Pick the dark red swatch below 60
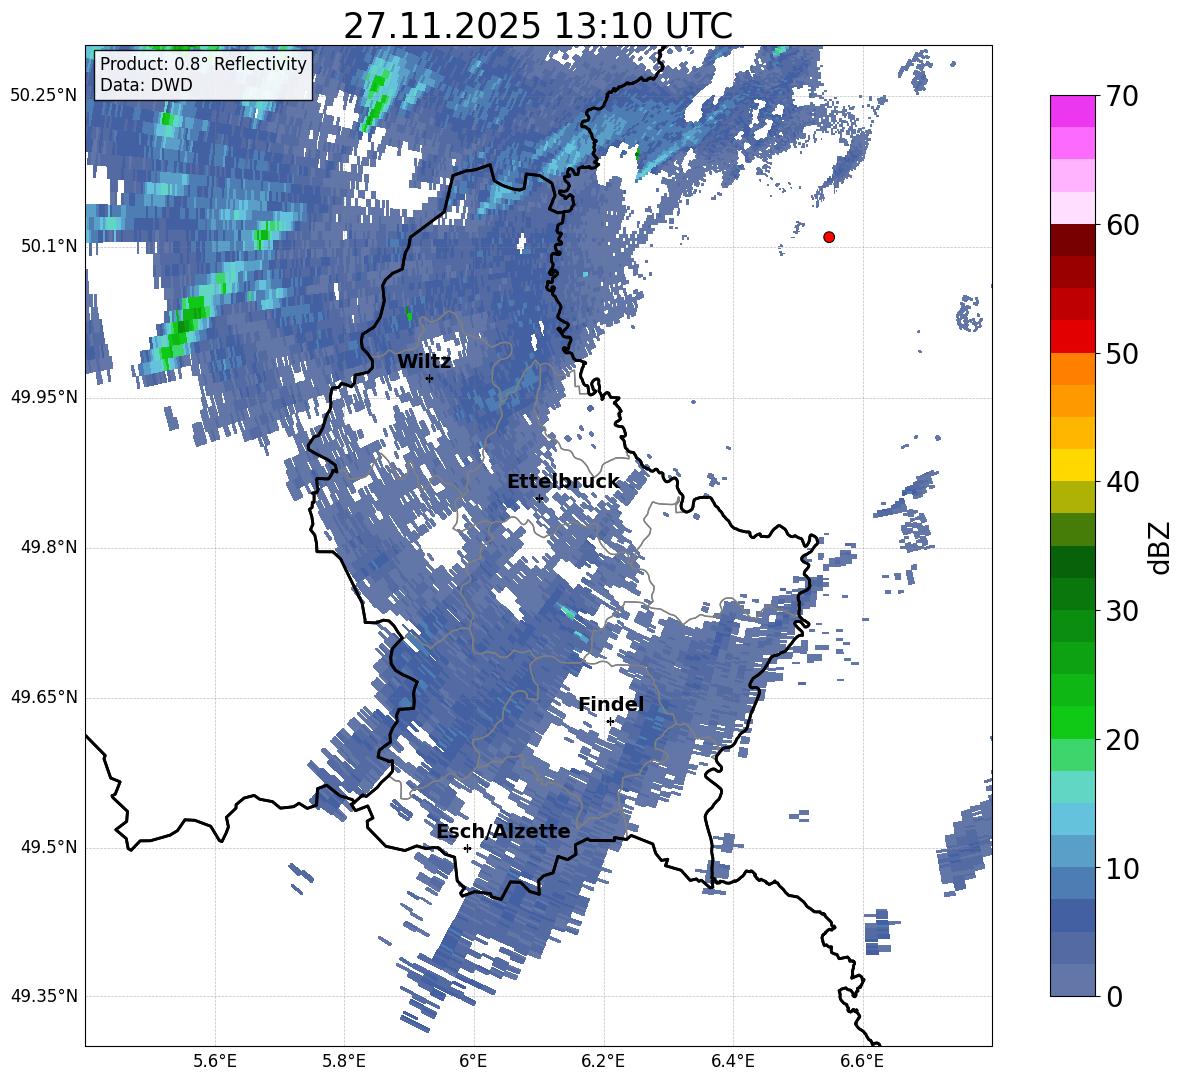1184x1081 pixels. 1072,241
